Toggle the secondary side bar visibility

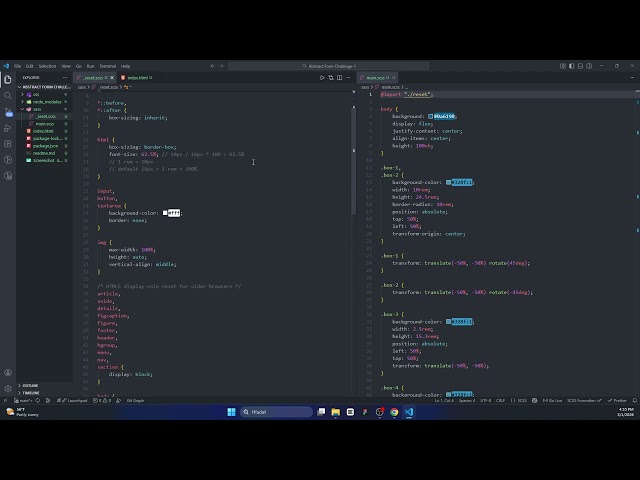[589, 66]
